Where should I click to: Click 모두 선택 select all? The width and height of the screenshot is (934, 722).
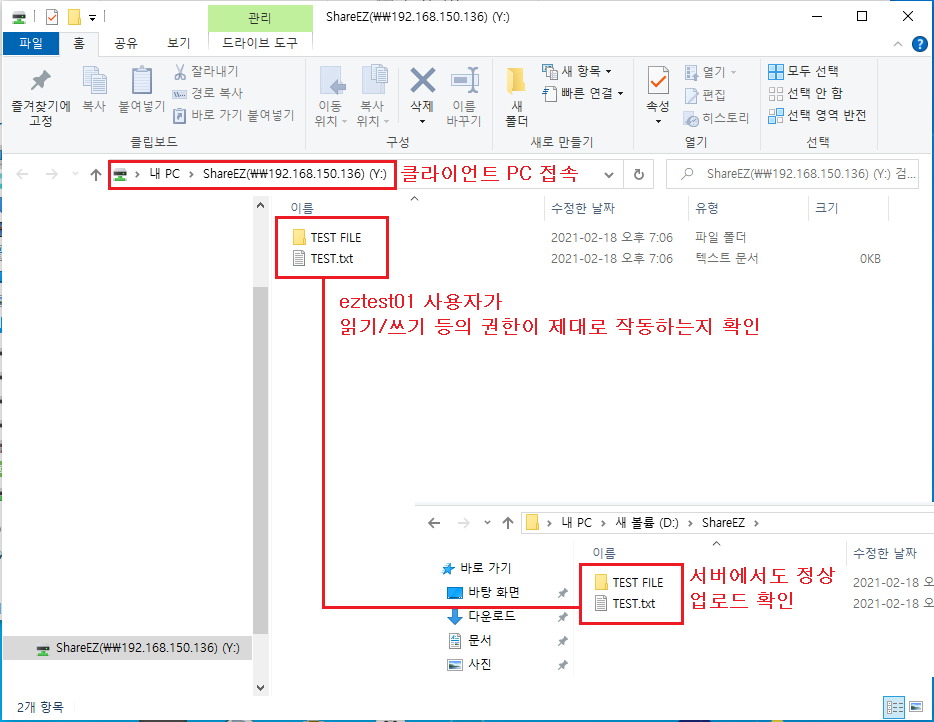coord(804,71)
